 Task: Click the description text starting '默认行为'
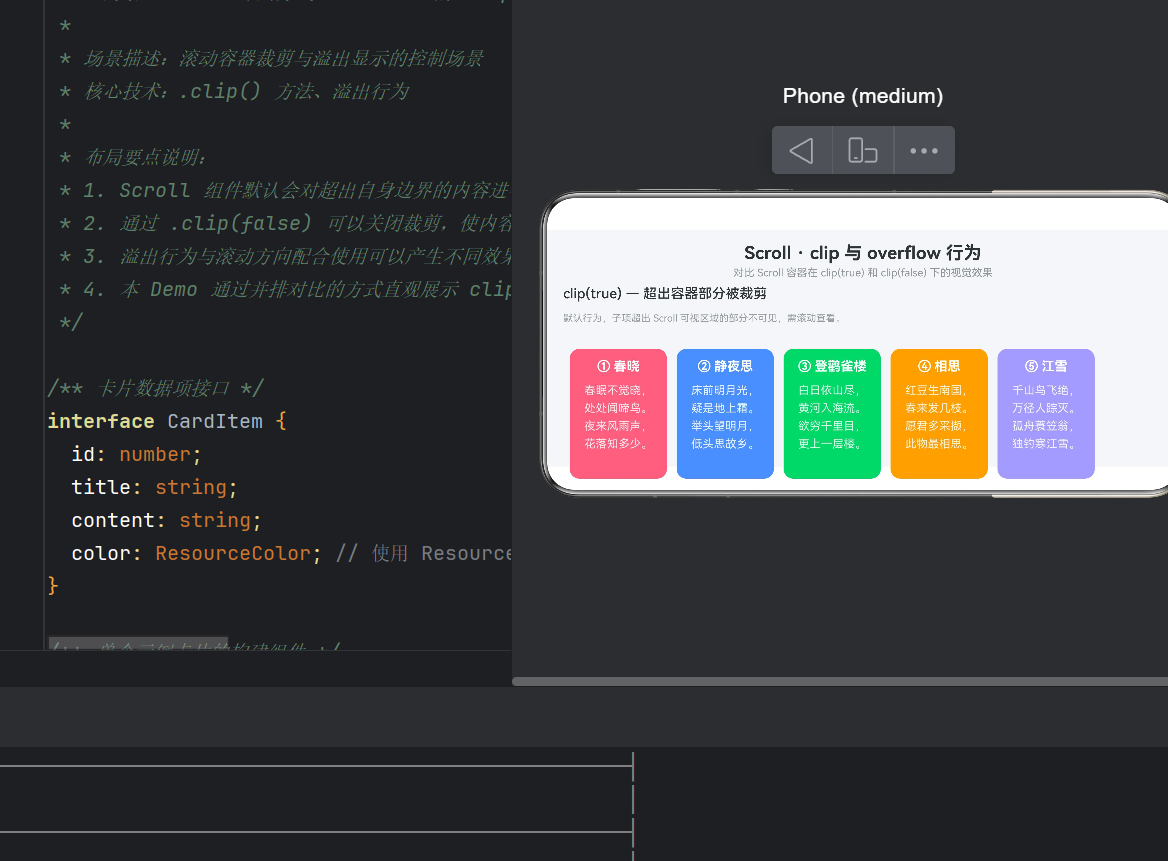[702, 318]
